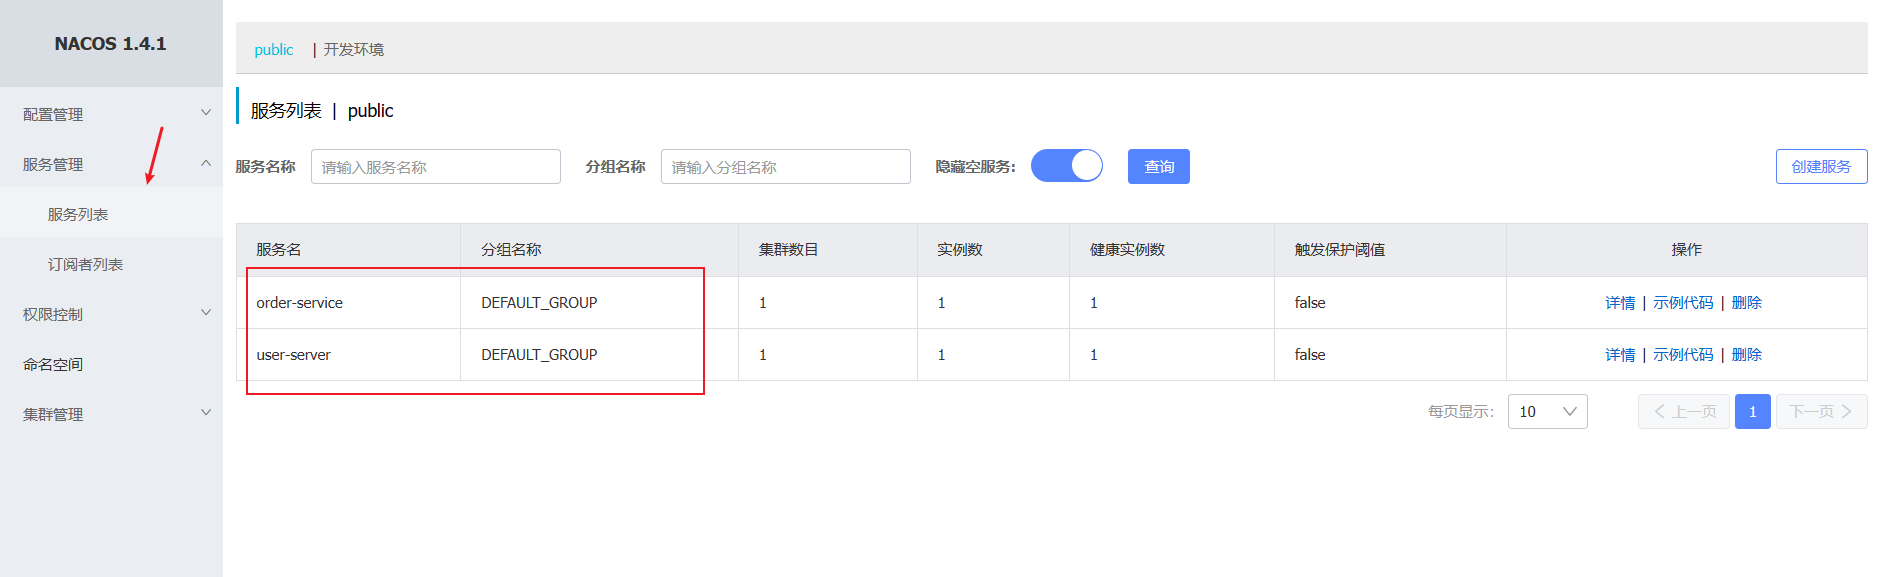The height and width of the screenshot is (577, 1880).
Task: Toggle the 隐藏空服务 switch
Action: click(x=1066, y=166)
